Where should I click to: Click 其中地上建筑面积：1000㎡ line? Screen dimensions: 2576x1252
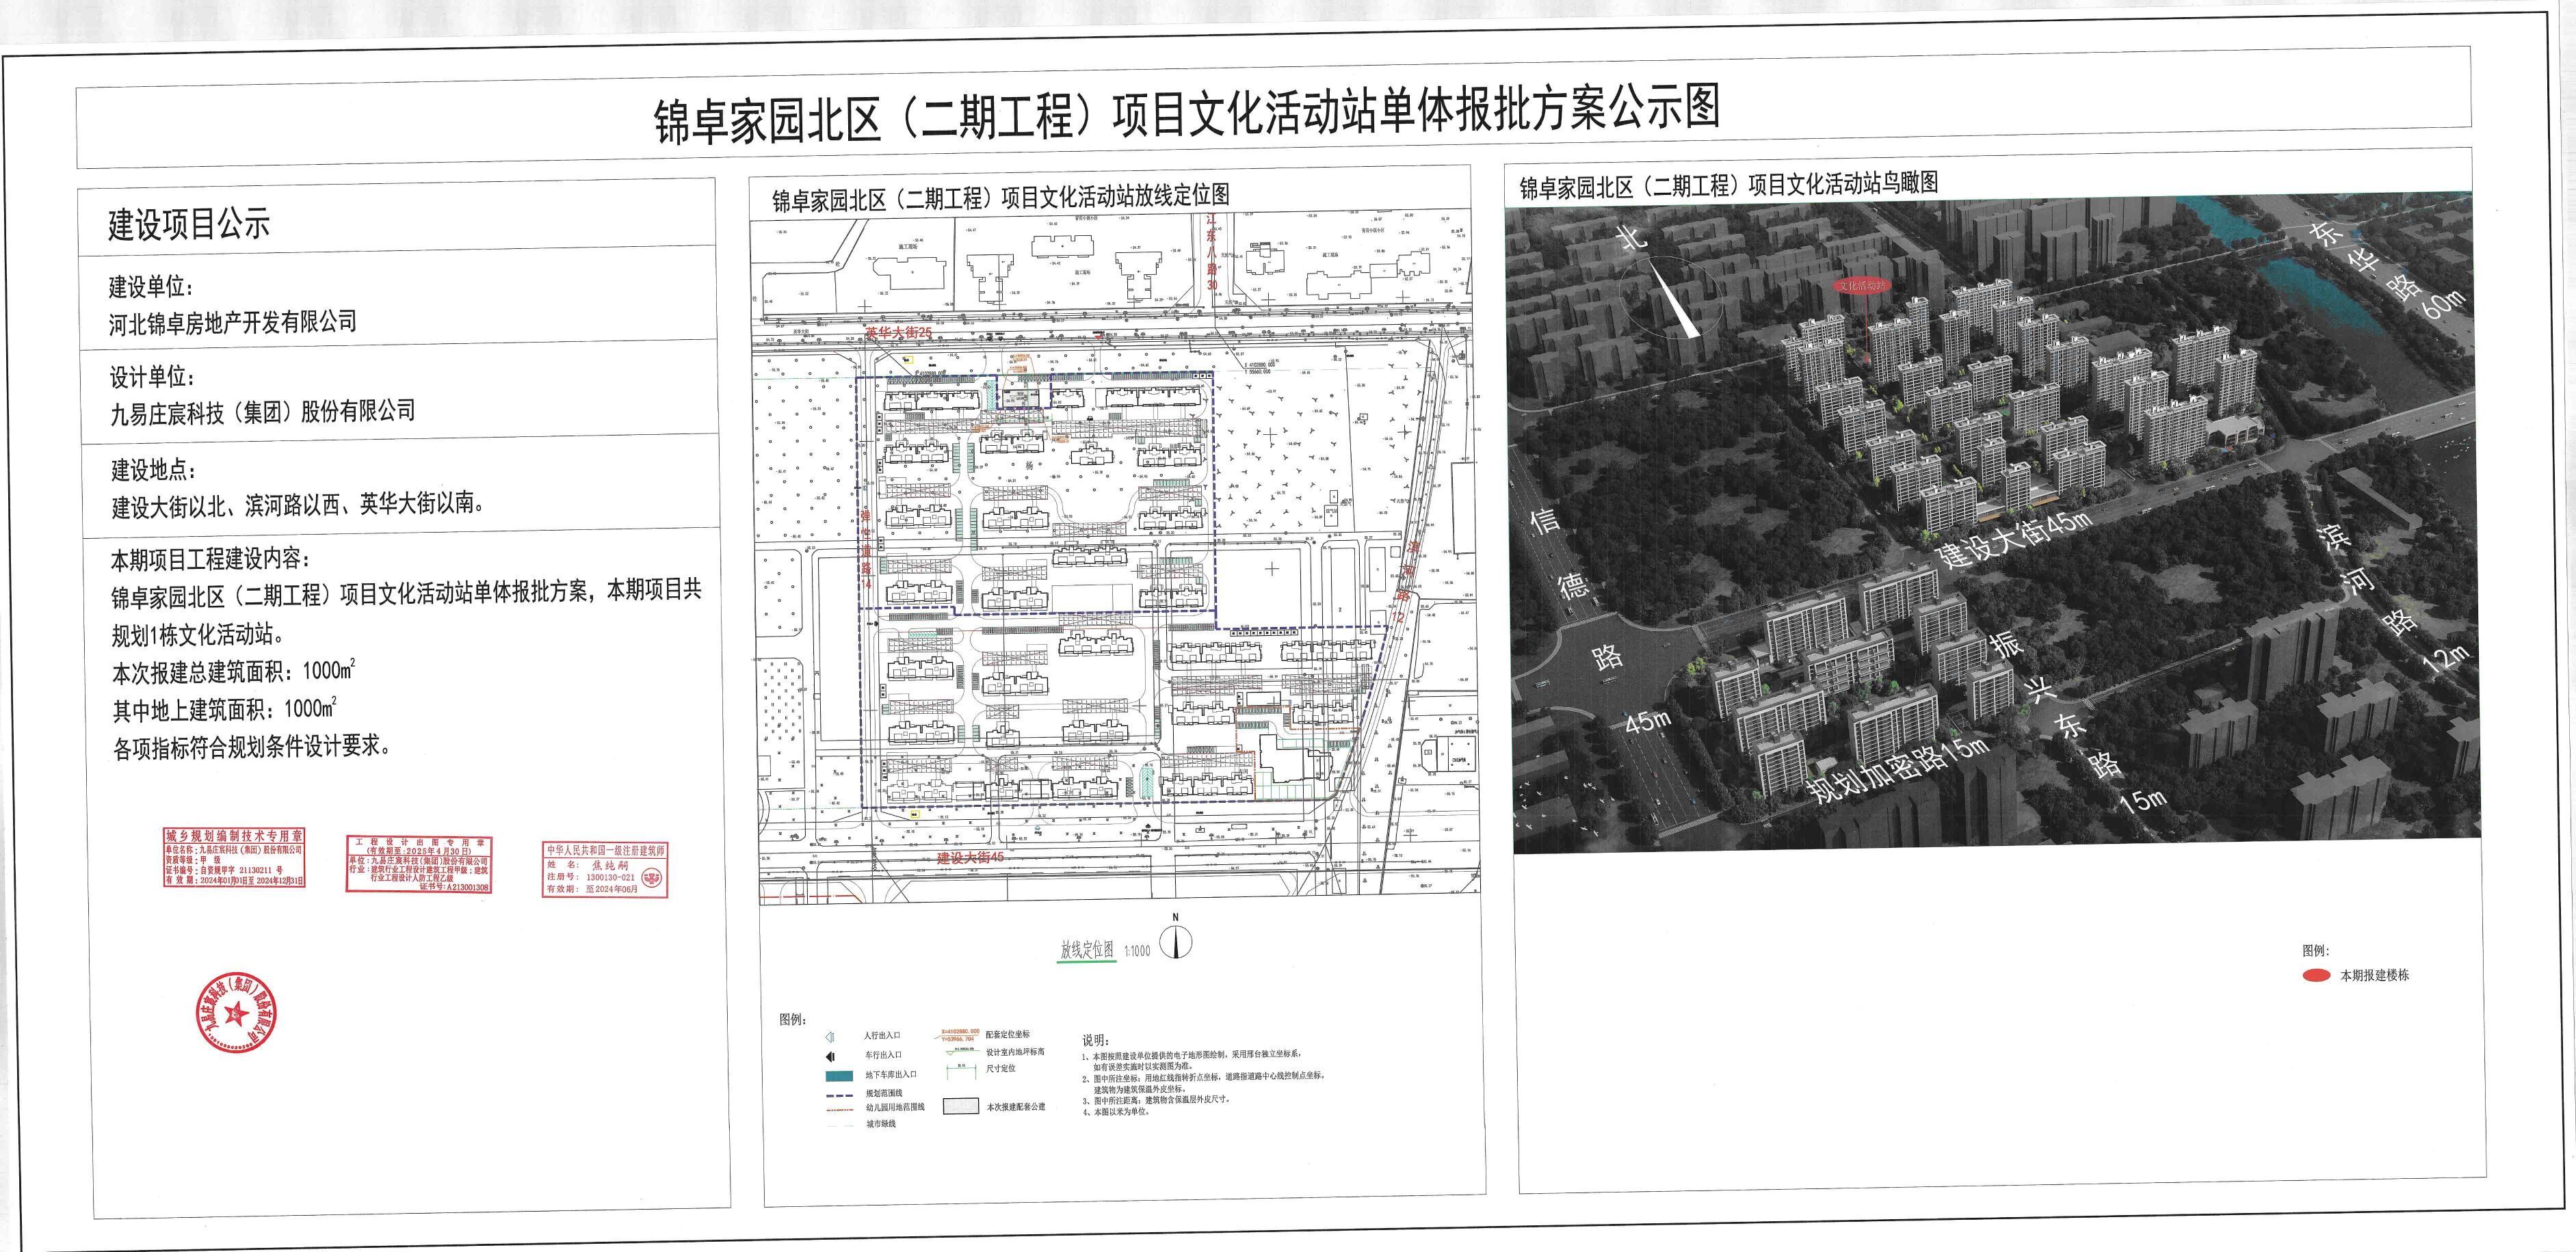[x=225, y=709]
